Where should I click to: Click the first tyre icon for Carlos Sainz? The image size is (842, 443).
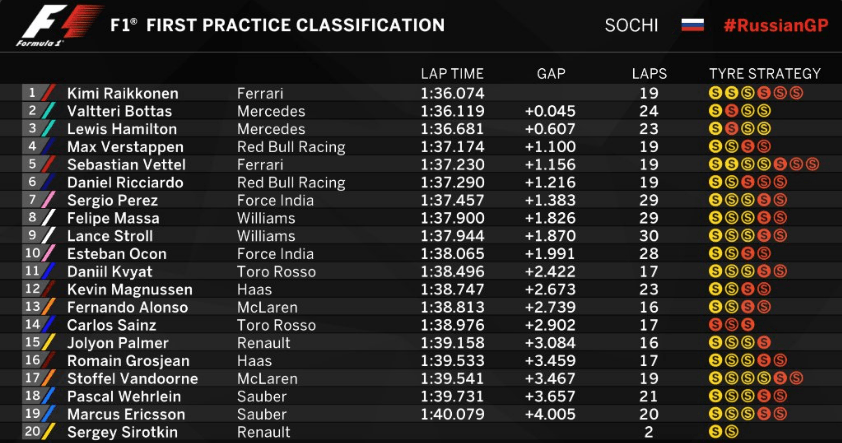pos(715,324)
